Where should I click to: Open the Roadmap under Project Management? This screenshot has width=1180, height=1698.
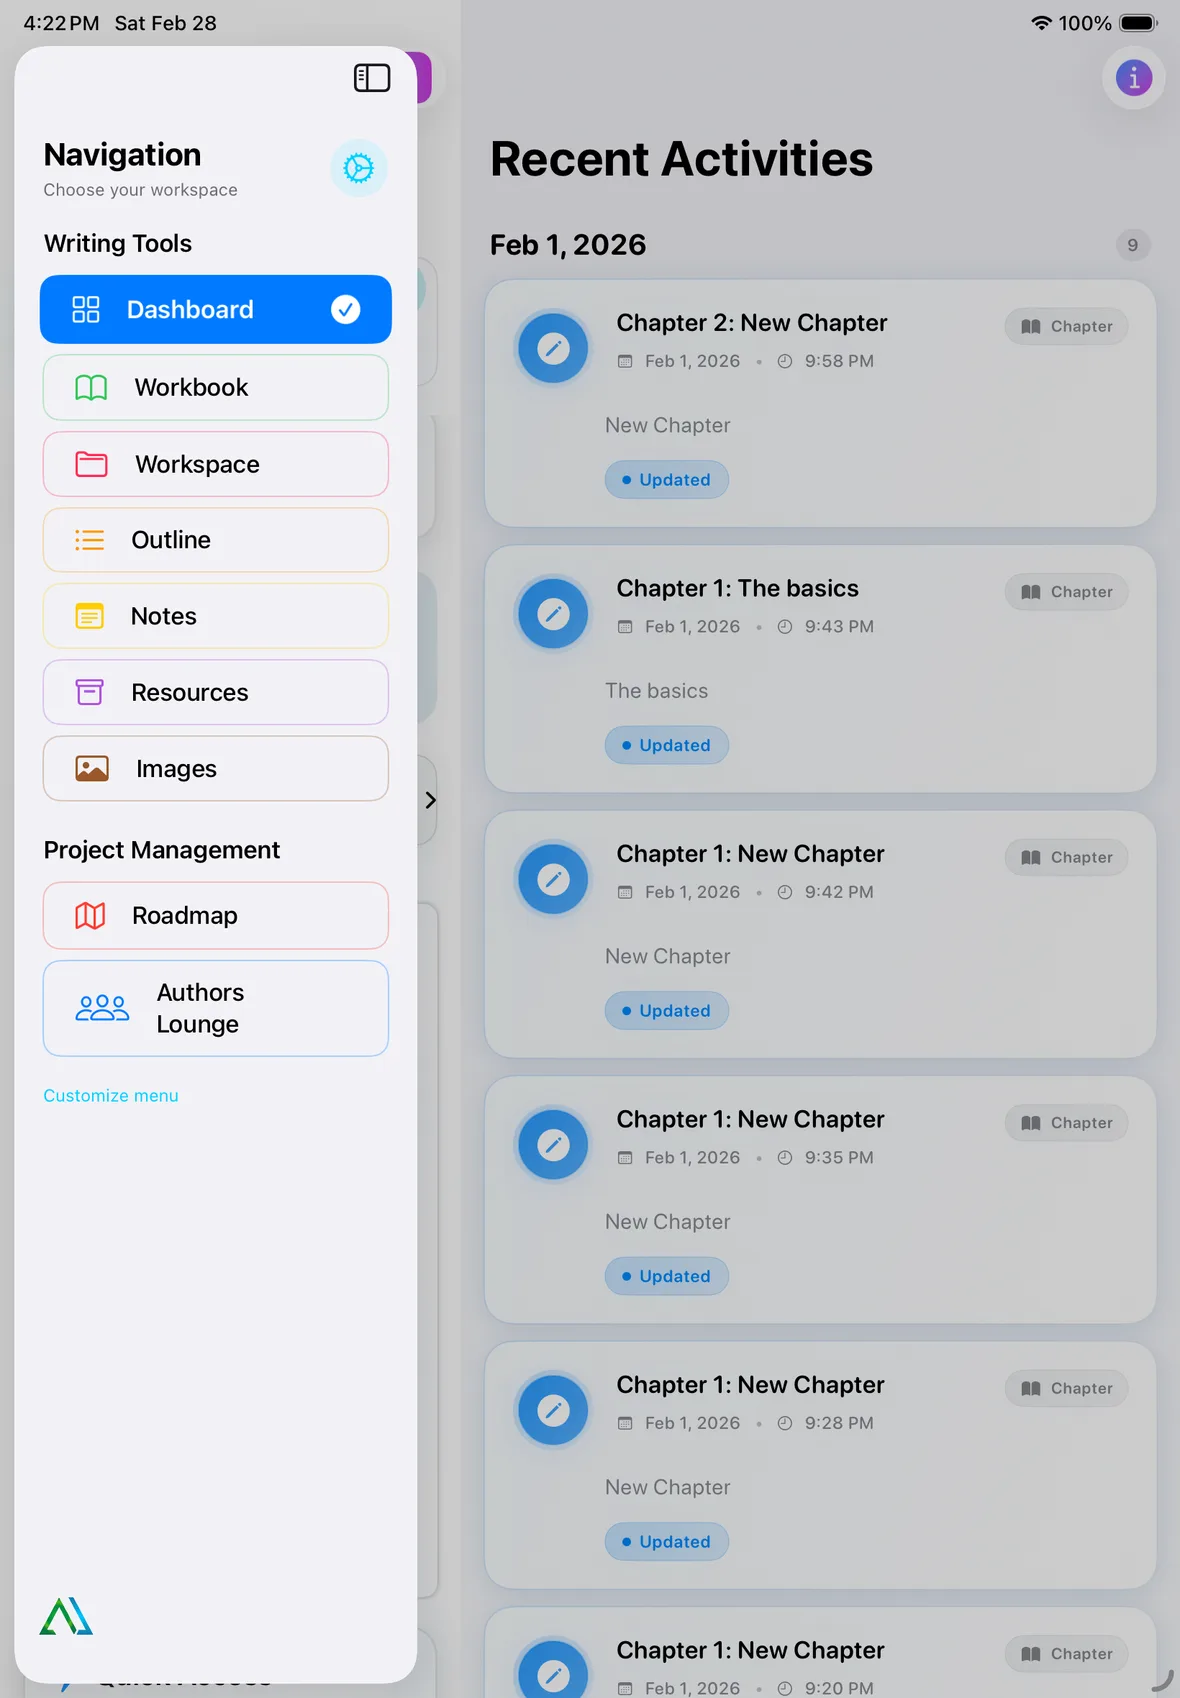point(216,915)
